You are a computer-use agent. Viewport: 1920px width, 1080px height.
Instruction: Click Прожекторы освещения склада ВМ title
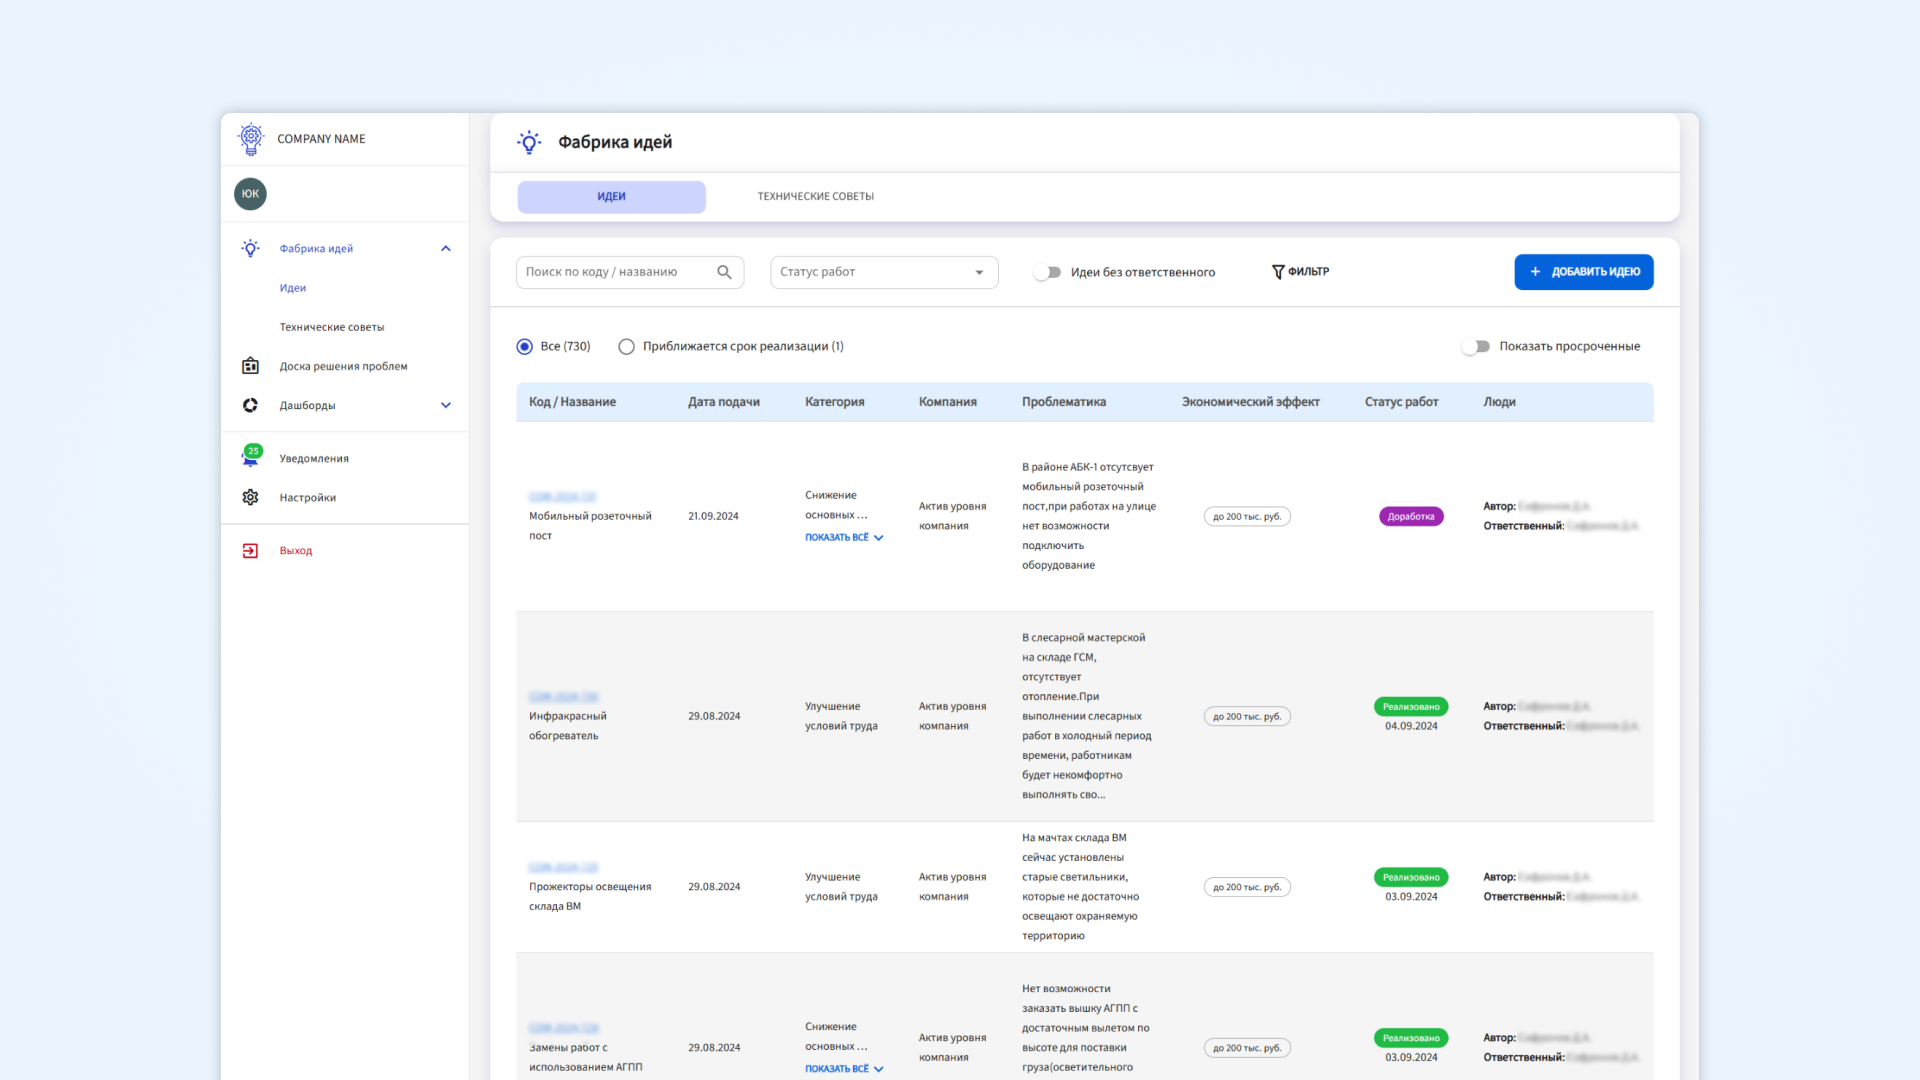(590, 896)
